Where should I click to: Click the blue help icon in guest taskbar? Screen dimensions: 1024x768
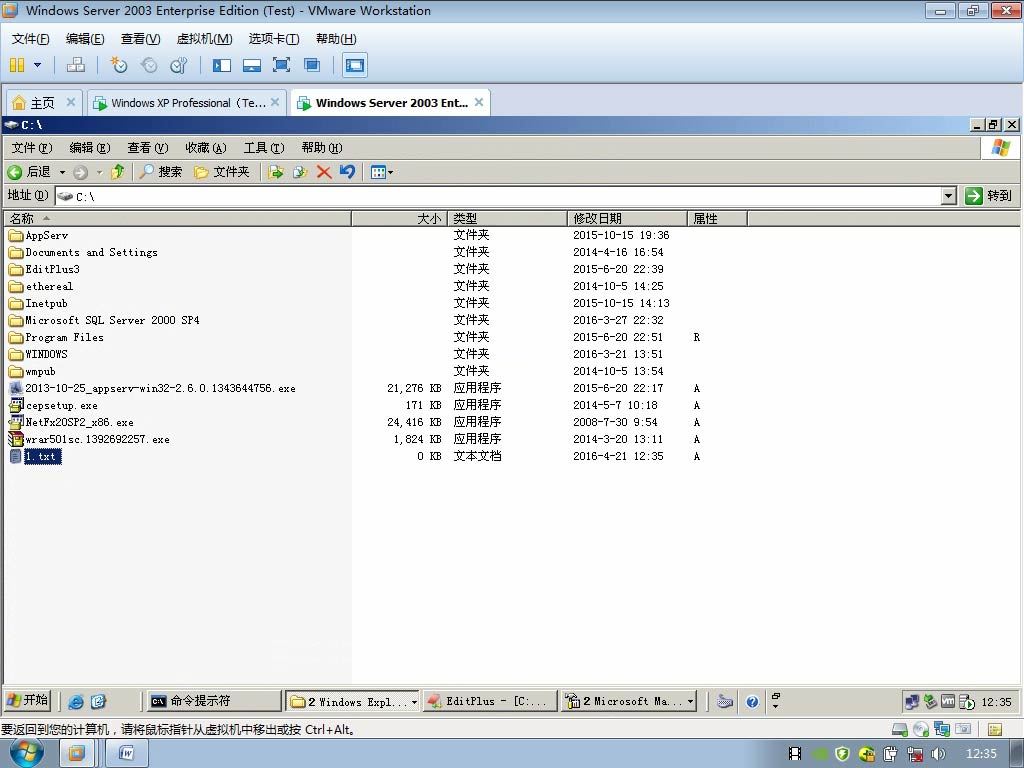752,702
